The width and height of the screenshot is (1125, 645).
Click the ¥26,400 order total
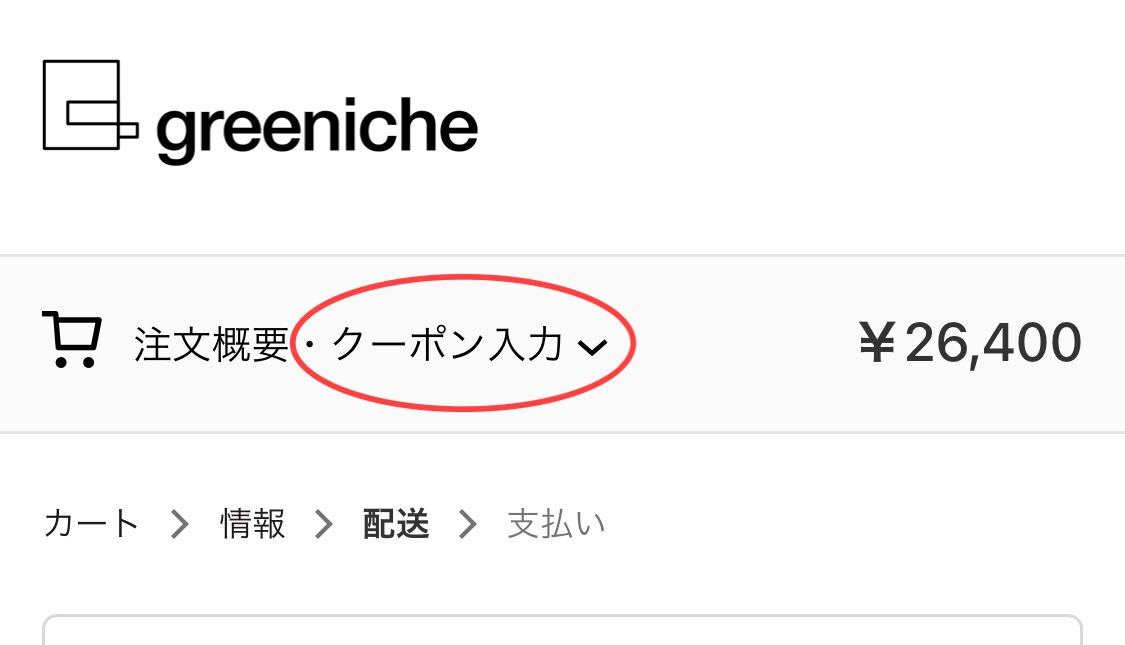tap(970, 344)
